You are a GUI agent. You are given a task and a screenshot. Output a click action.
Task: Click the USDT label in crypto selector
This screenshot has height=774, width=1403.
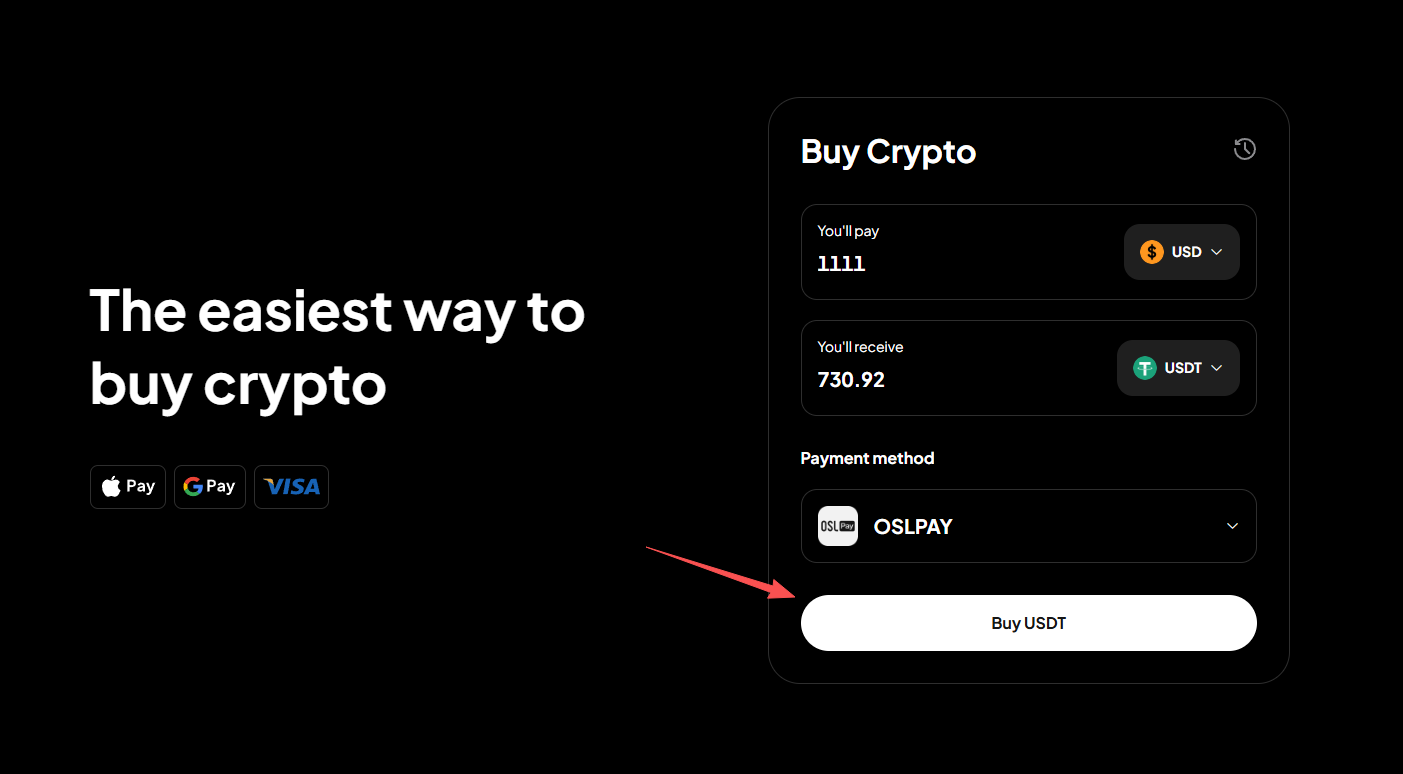coord(1183,368)
